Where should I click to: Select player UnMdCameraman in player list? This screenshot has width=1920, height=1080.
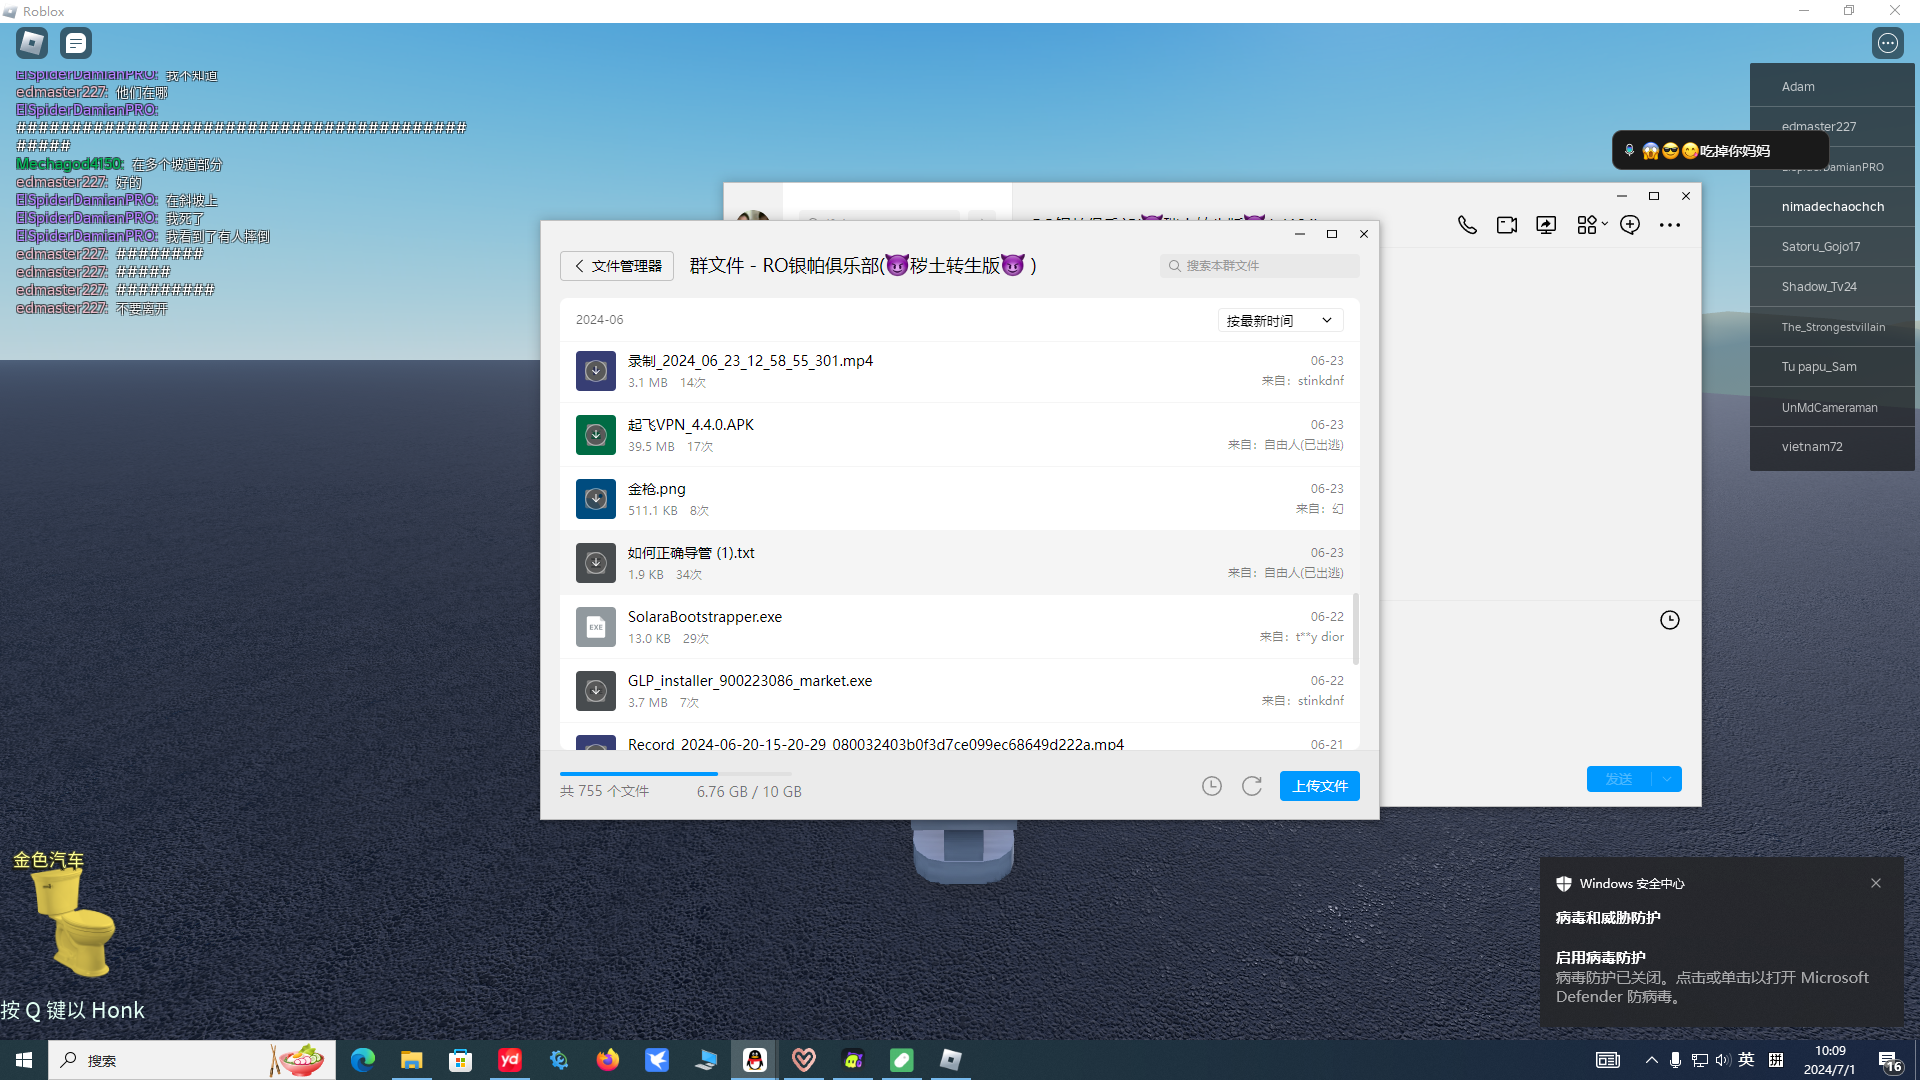(1832, 407)
